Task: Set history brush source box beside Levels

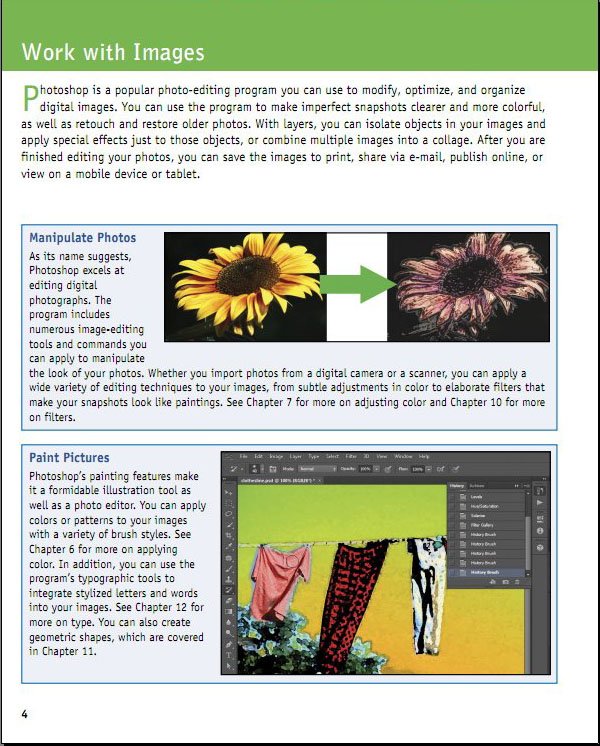Action: pyautogui.click(x=452, y=497)
